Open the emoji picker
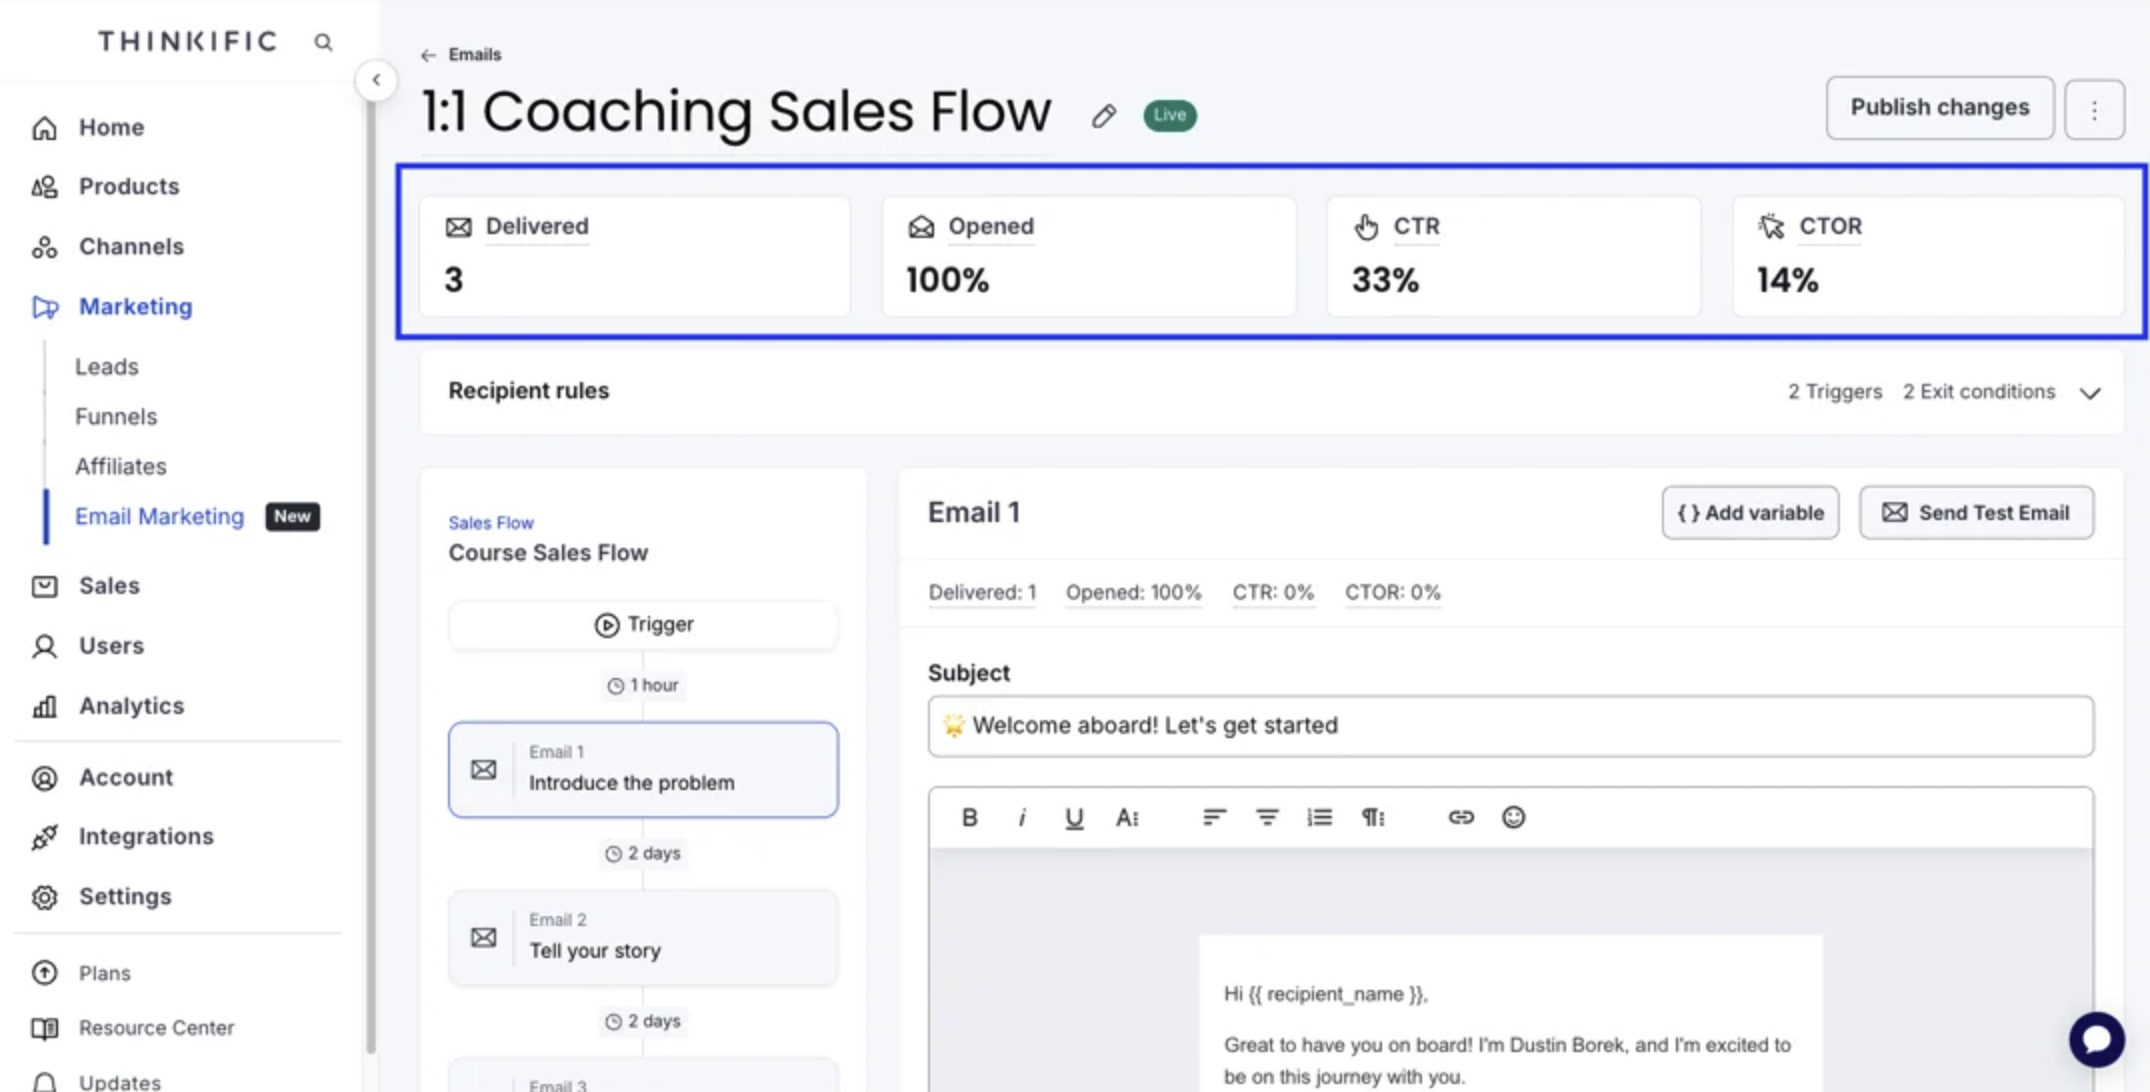The width and height of the screenshot is (2150, 1092). click(1513, 817)
